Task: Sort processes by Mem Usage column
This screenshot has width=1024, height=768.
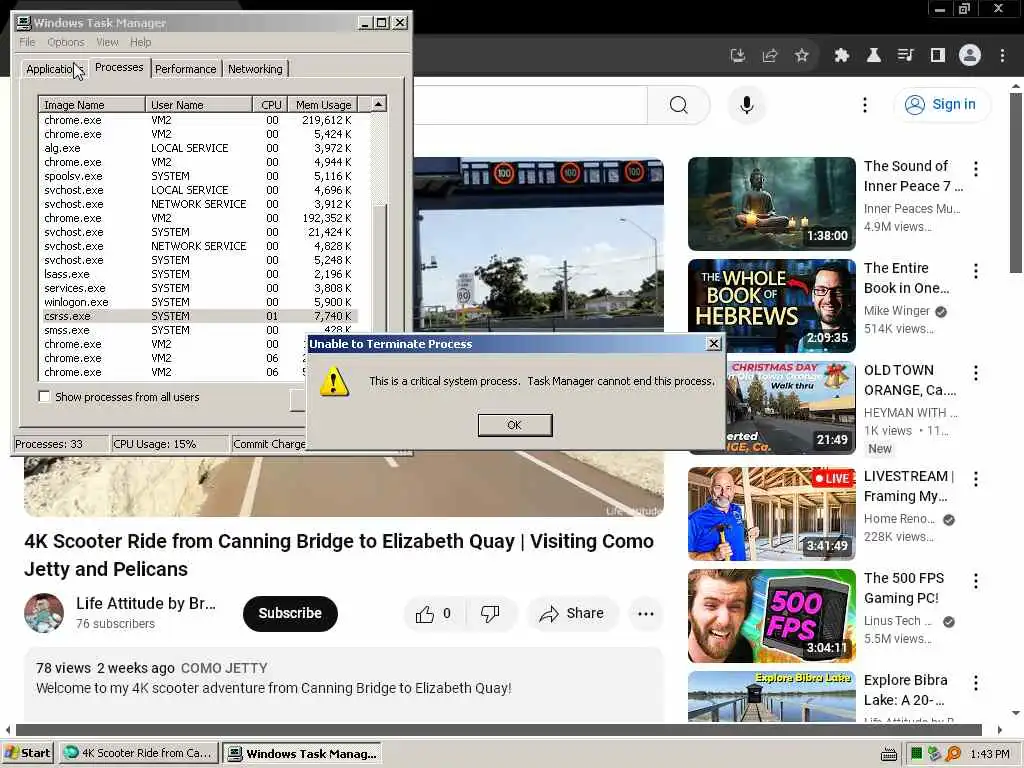Action: 323,104
